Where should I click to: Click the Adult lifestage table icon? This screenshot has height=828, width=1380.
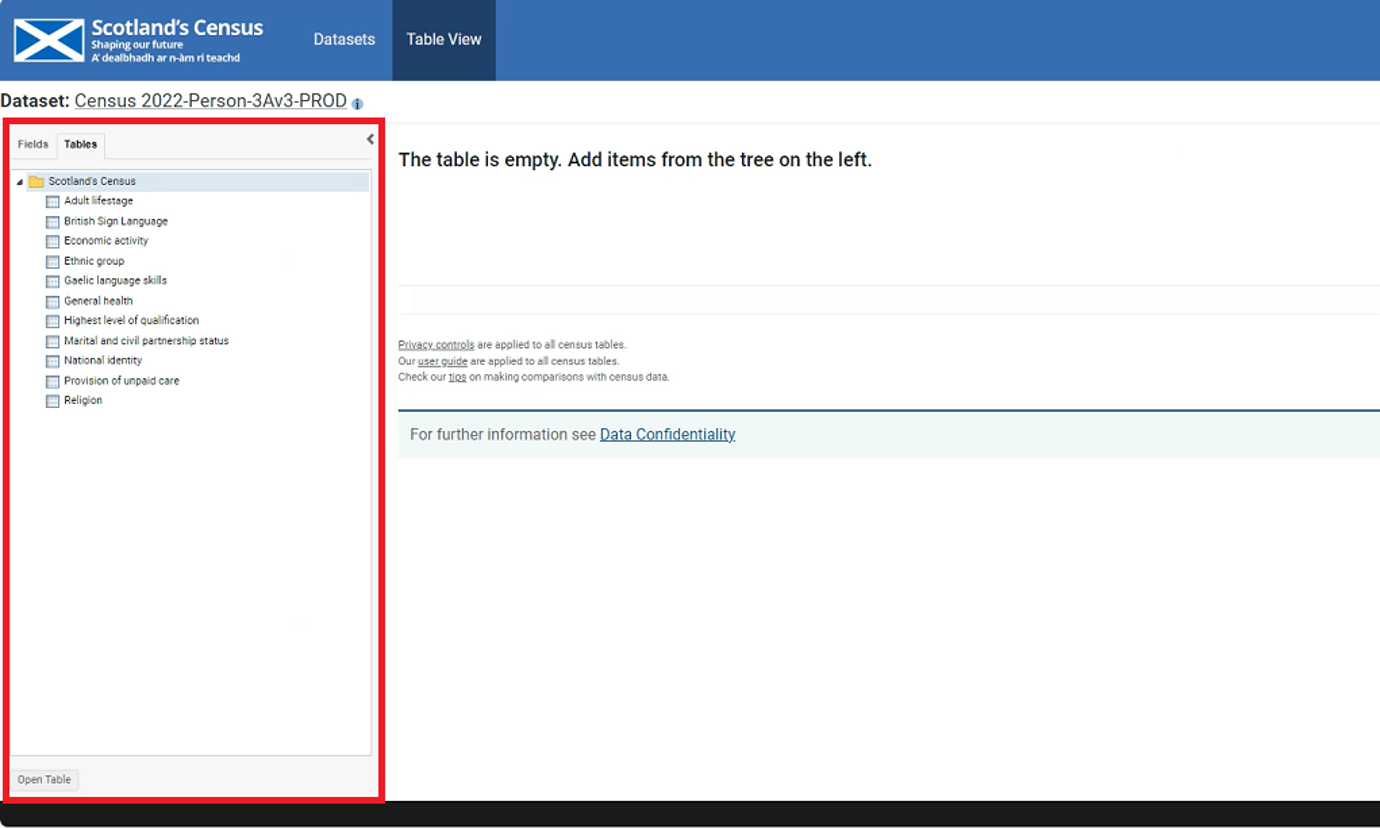pos(53,202)
